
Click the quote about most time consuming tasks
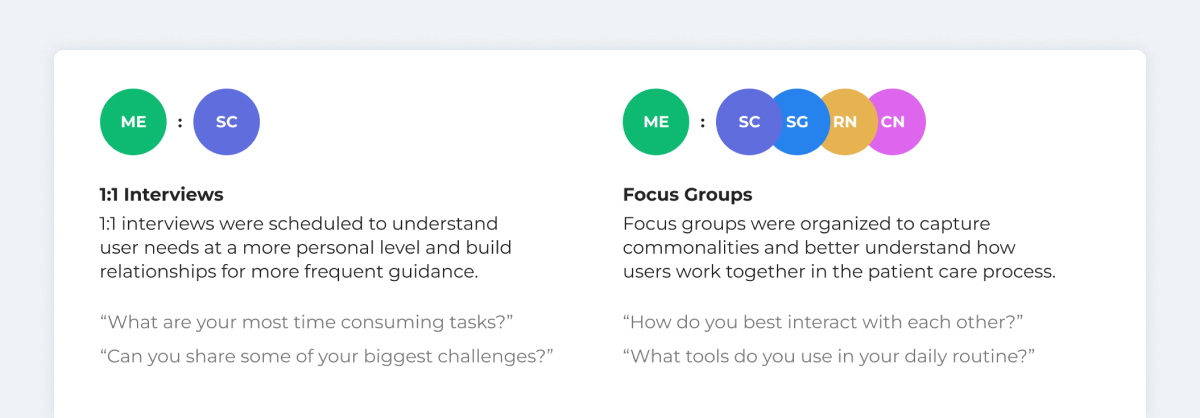[307, 323]
